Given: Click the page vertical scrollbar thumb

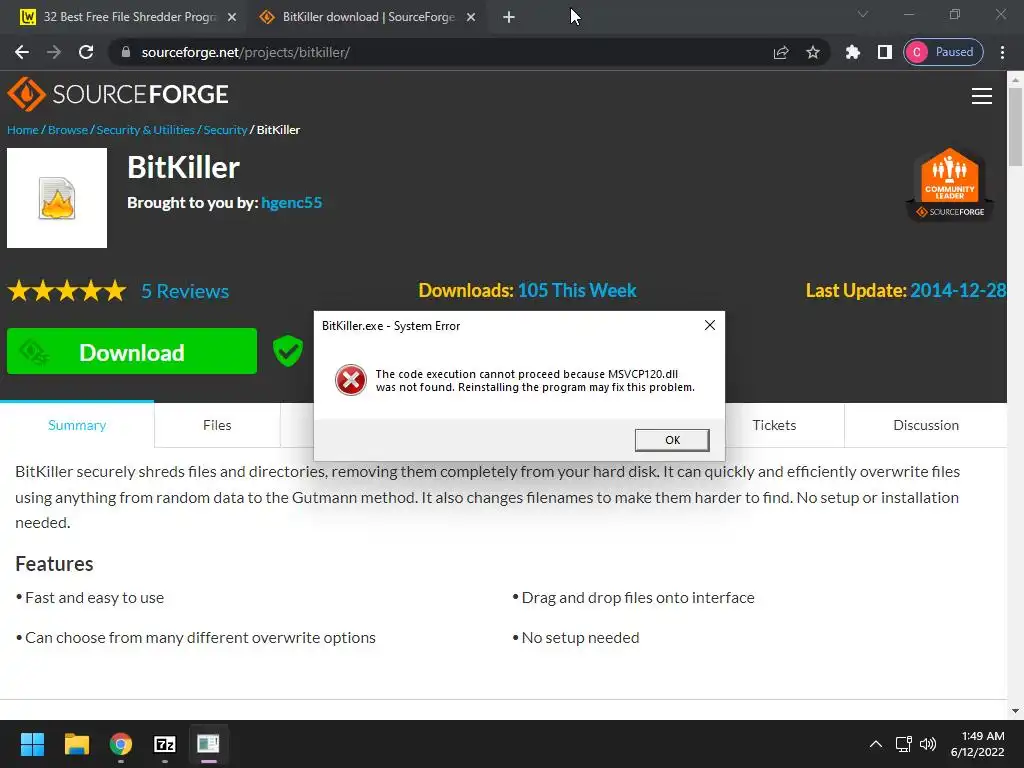Looking at the screenshot, I should pyautogui.click(x=1015, y=127).
